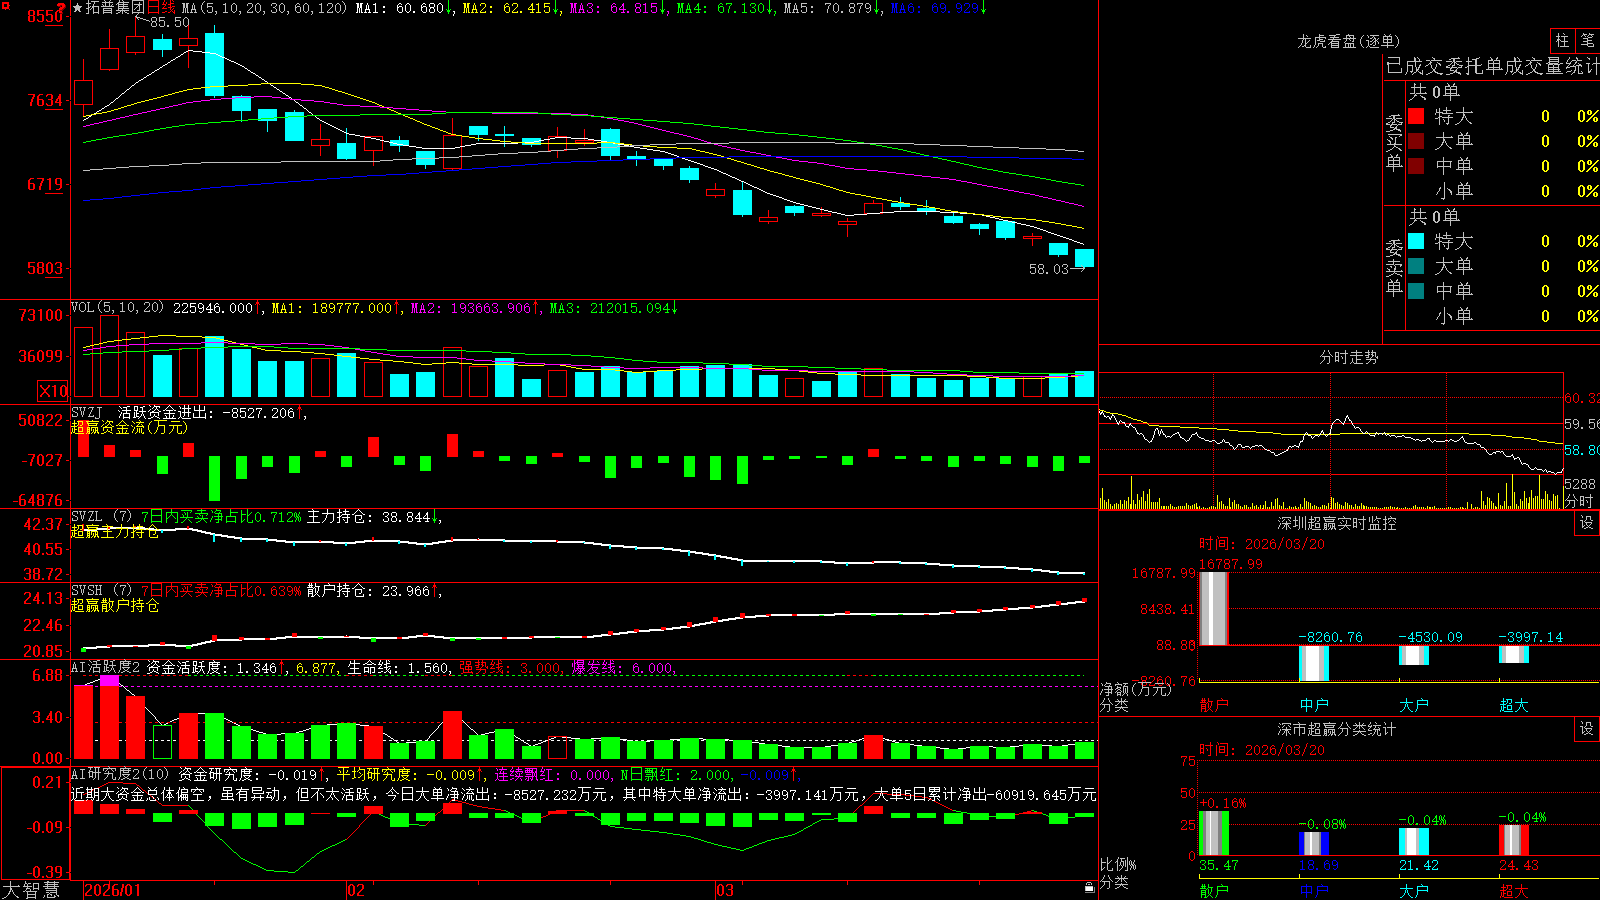Click the 35.47 散户 bar in 分类统计
The image size is (1600, 900).
click(x=1213, y=833)
